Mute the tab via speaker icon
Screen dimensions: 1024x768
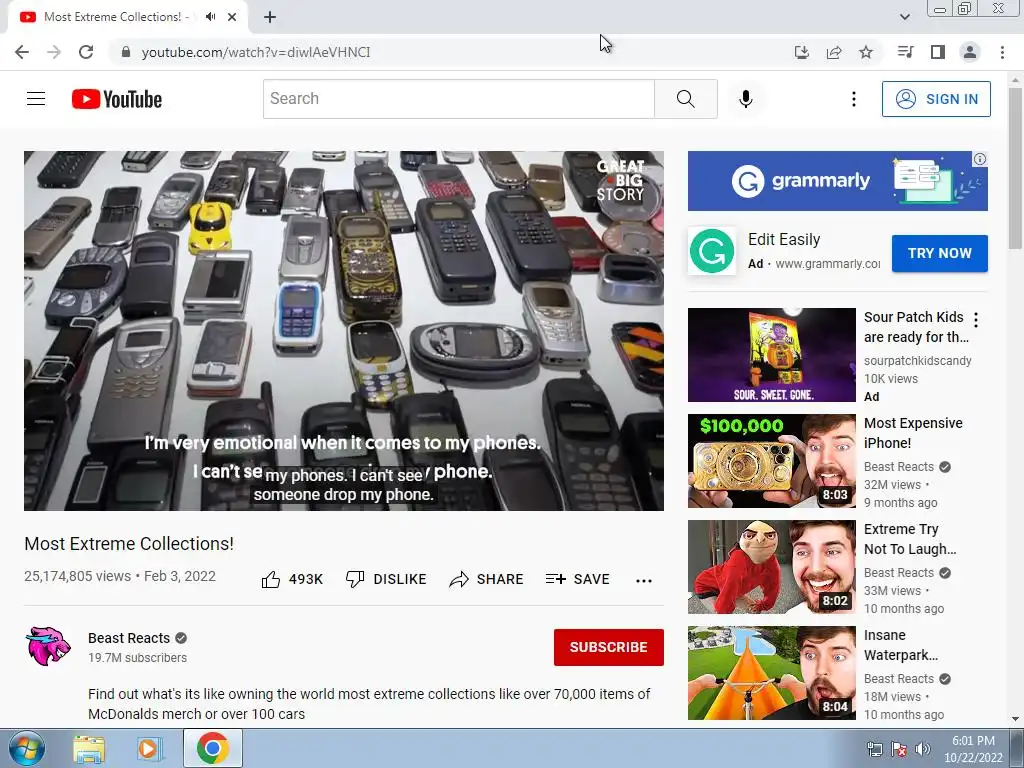[x=210, y=17]
